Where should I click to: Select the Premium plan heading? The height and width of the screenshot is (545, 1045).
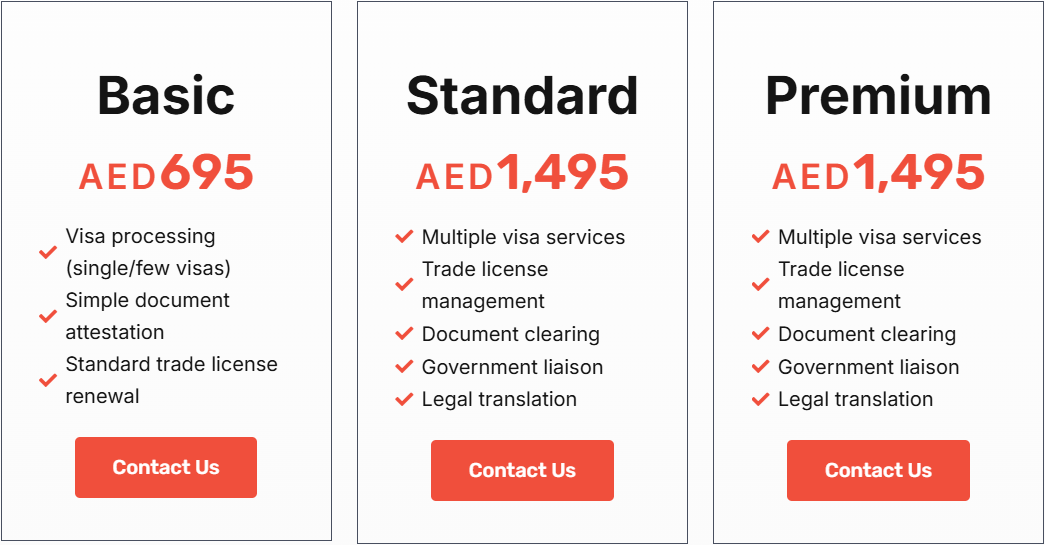878,96
